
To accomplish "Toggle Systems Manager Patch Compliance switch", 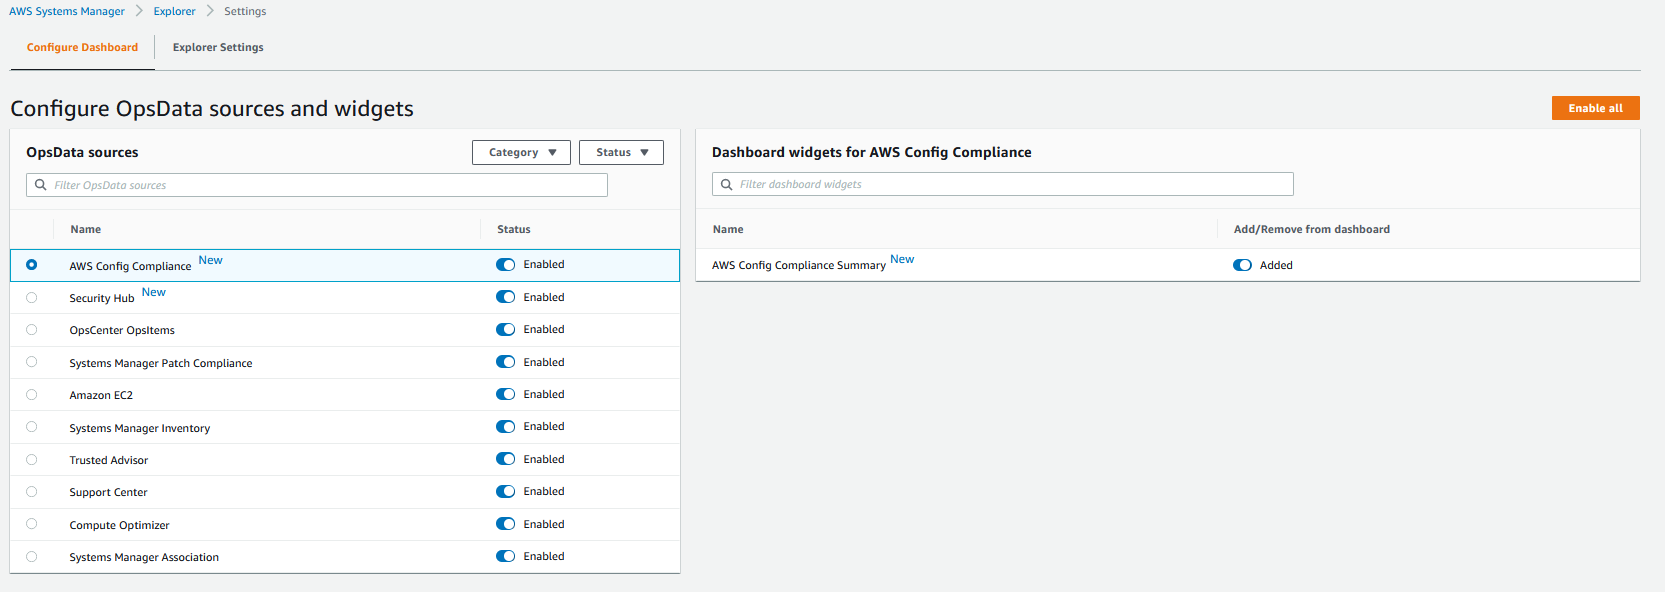I will click(506, 362).
